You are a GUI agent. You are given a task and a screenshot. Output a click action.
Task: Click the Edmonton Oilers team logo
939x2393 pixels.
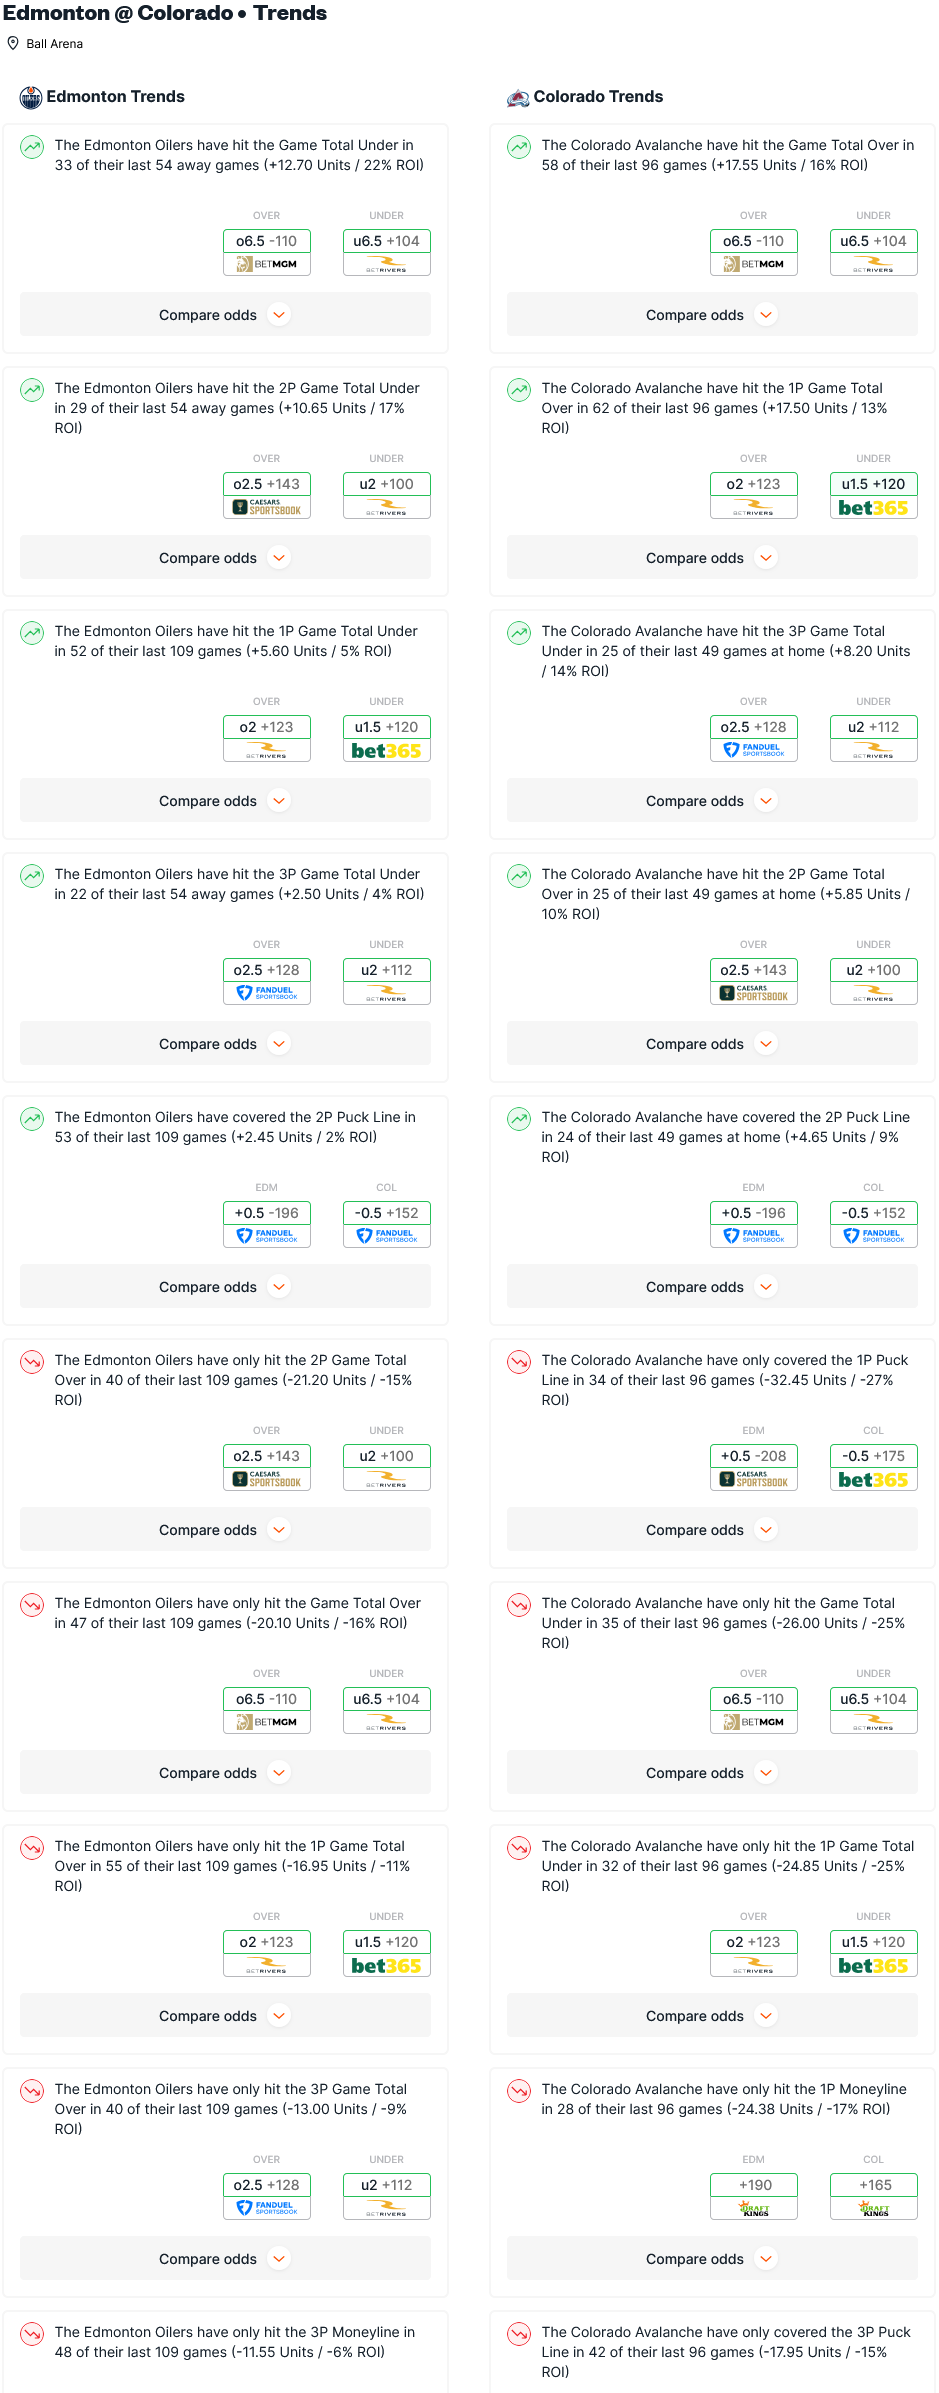tap(31, 97)
